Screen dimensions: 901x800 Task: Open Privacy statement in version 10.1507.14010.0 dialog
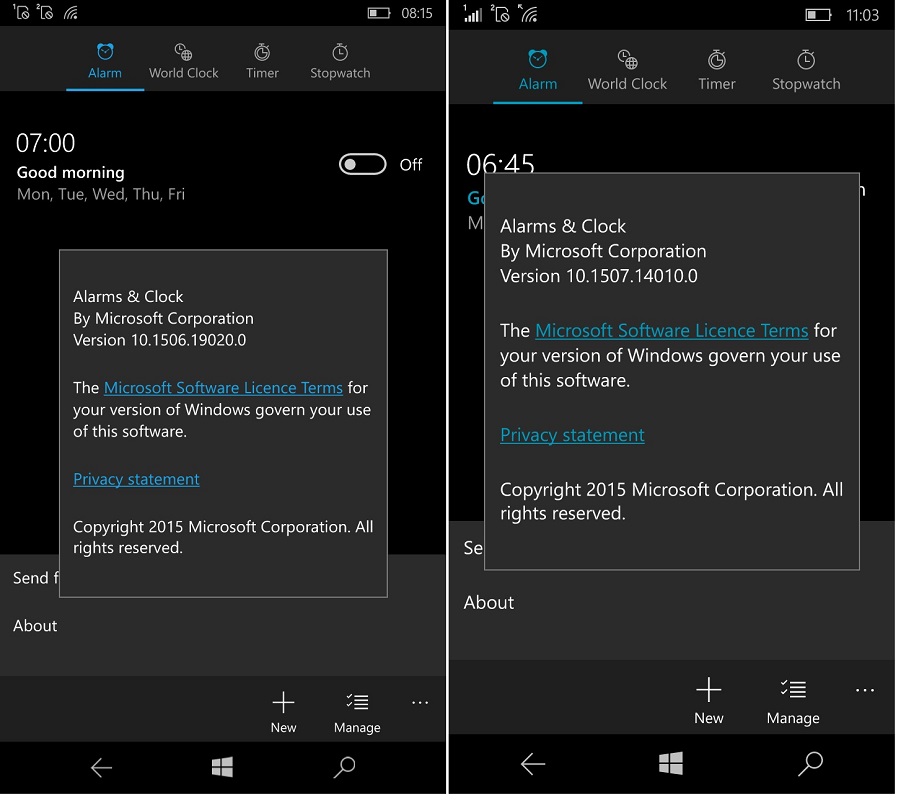pos(572,435)
